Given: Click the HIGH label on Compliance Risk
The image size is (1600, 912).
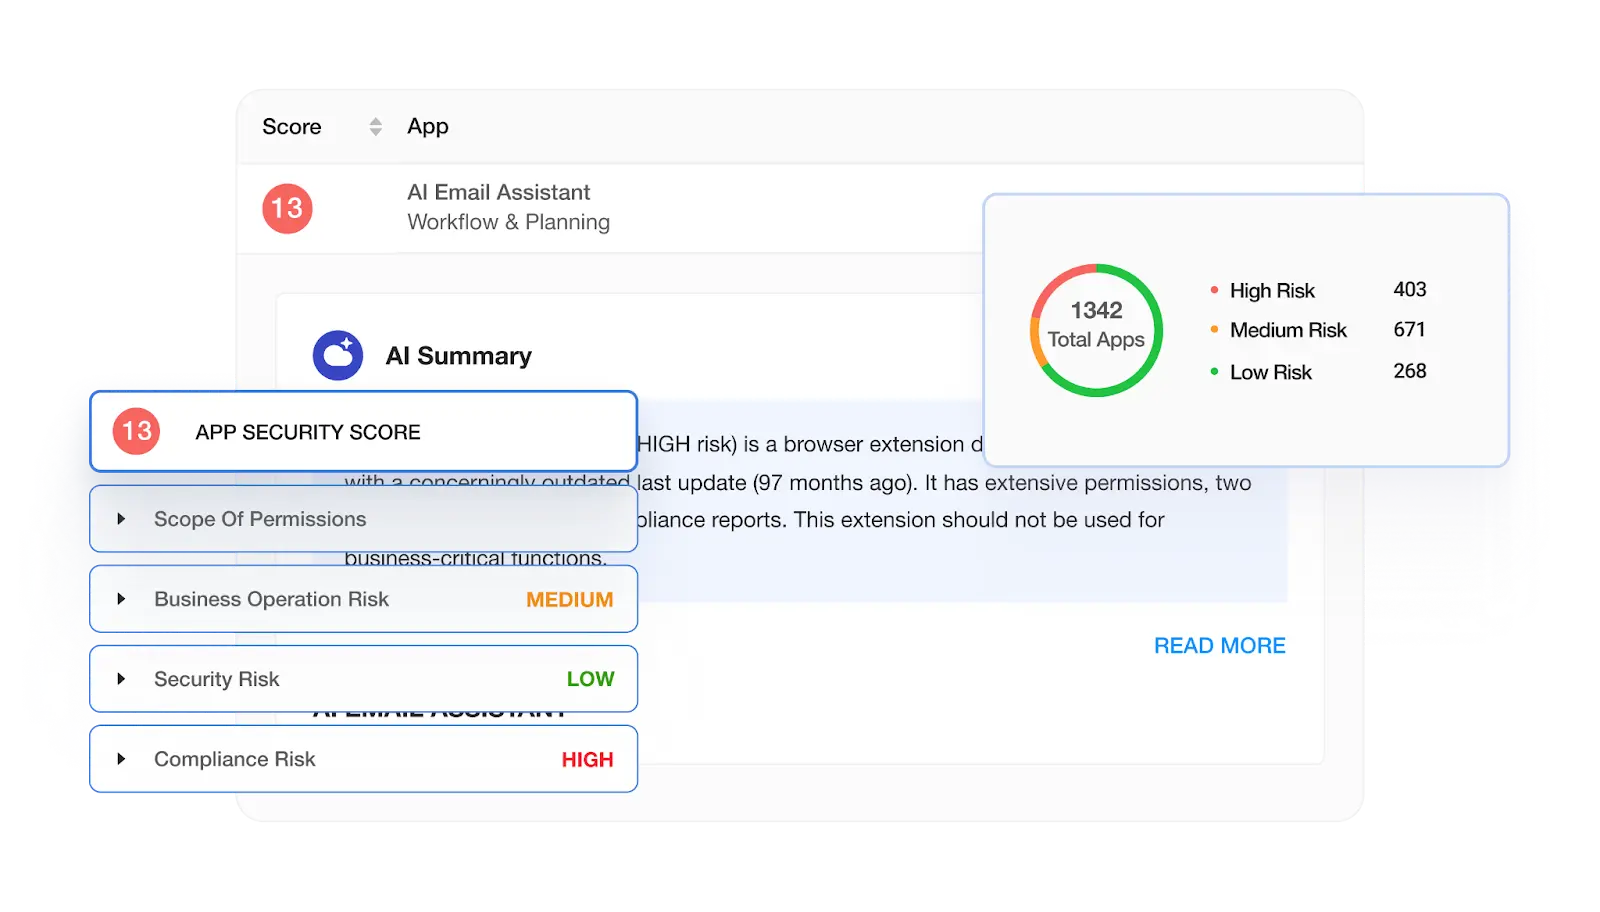Looking at the screenshot, I should coord(587,759).
